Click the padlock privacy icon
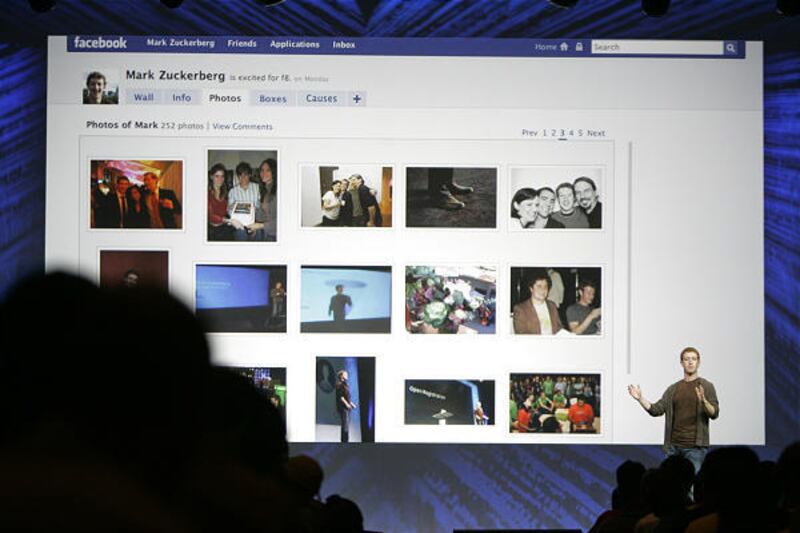This screenshot has width=800, height=533. pyautogui.click(x=578, y=46)
